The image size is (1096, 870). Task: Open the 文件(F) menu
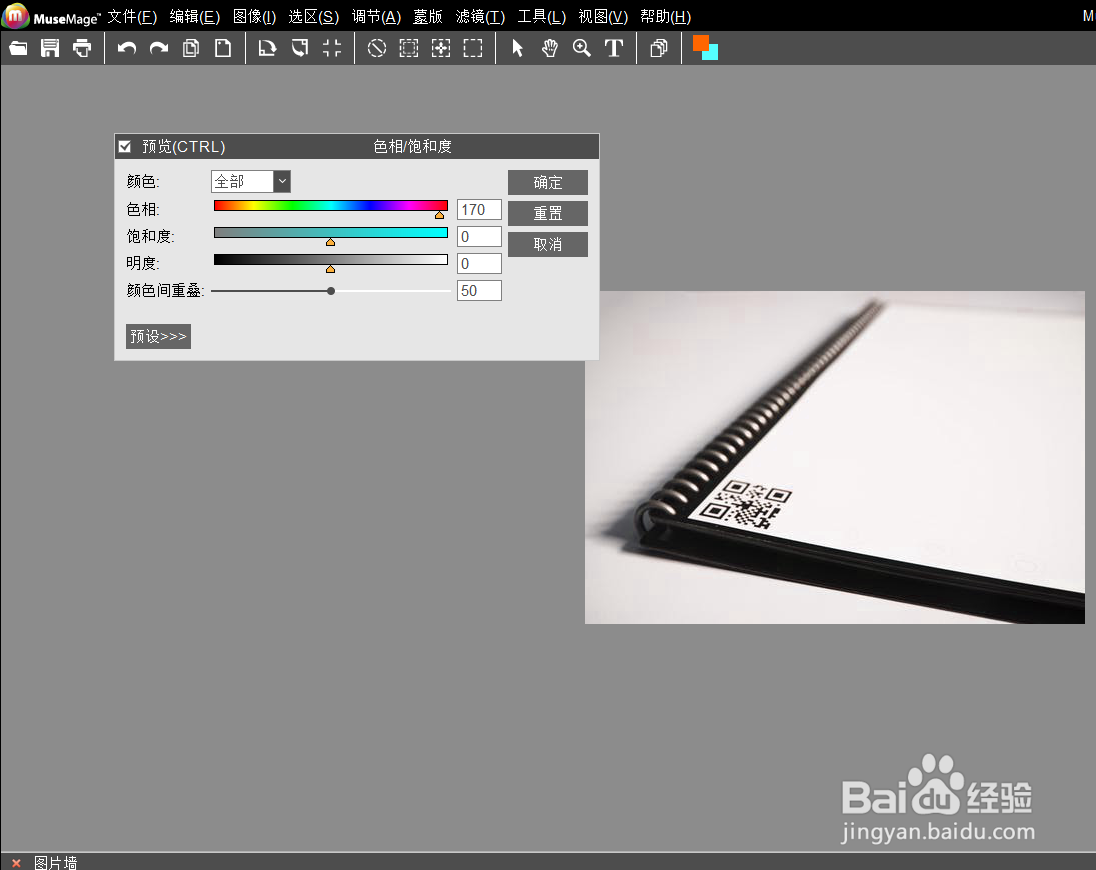tap(132, 17)
